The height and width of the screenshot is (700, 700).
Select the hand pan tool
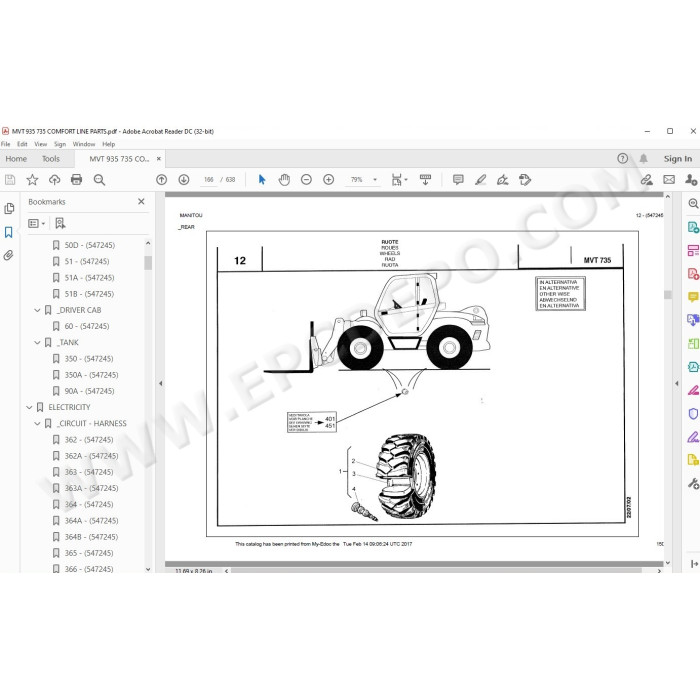pos(284,180)
